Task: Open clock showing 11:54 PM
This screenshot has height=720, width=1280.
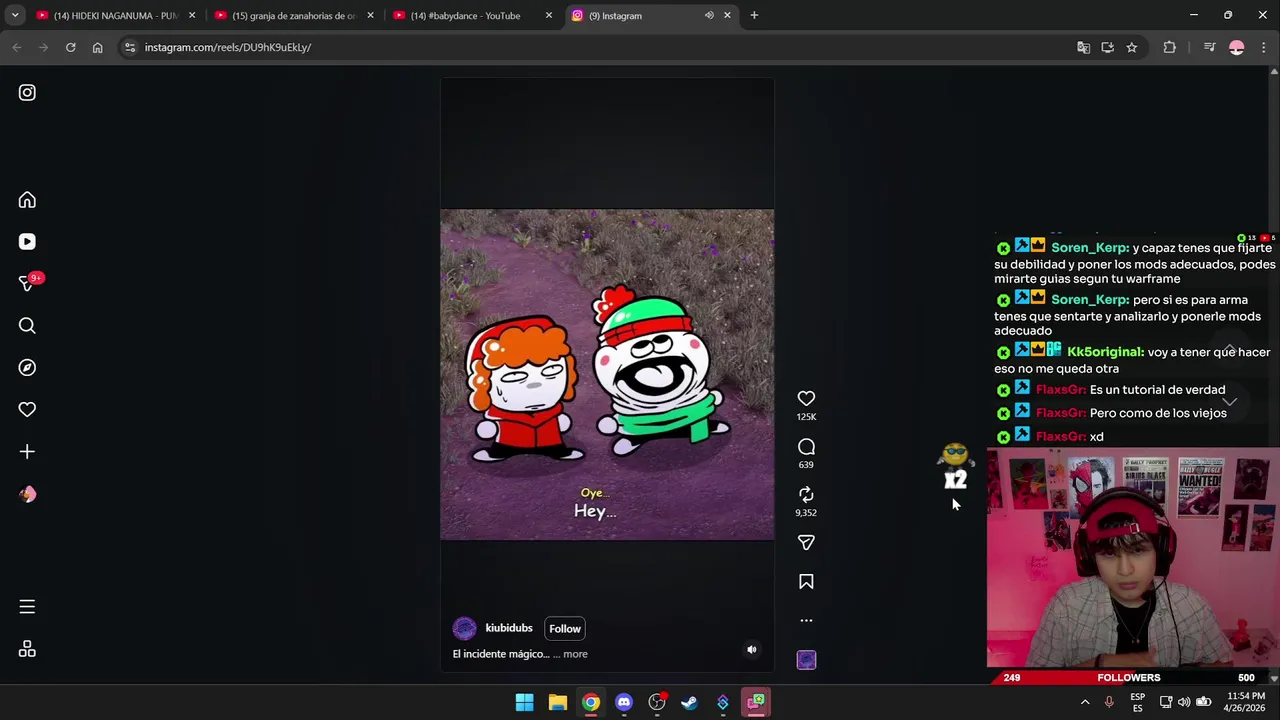Action: click(x=1245, y=702)
